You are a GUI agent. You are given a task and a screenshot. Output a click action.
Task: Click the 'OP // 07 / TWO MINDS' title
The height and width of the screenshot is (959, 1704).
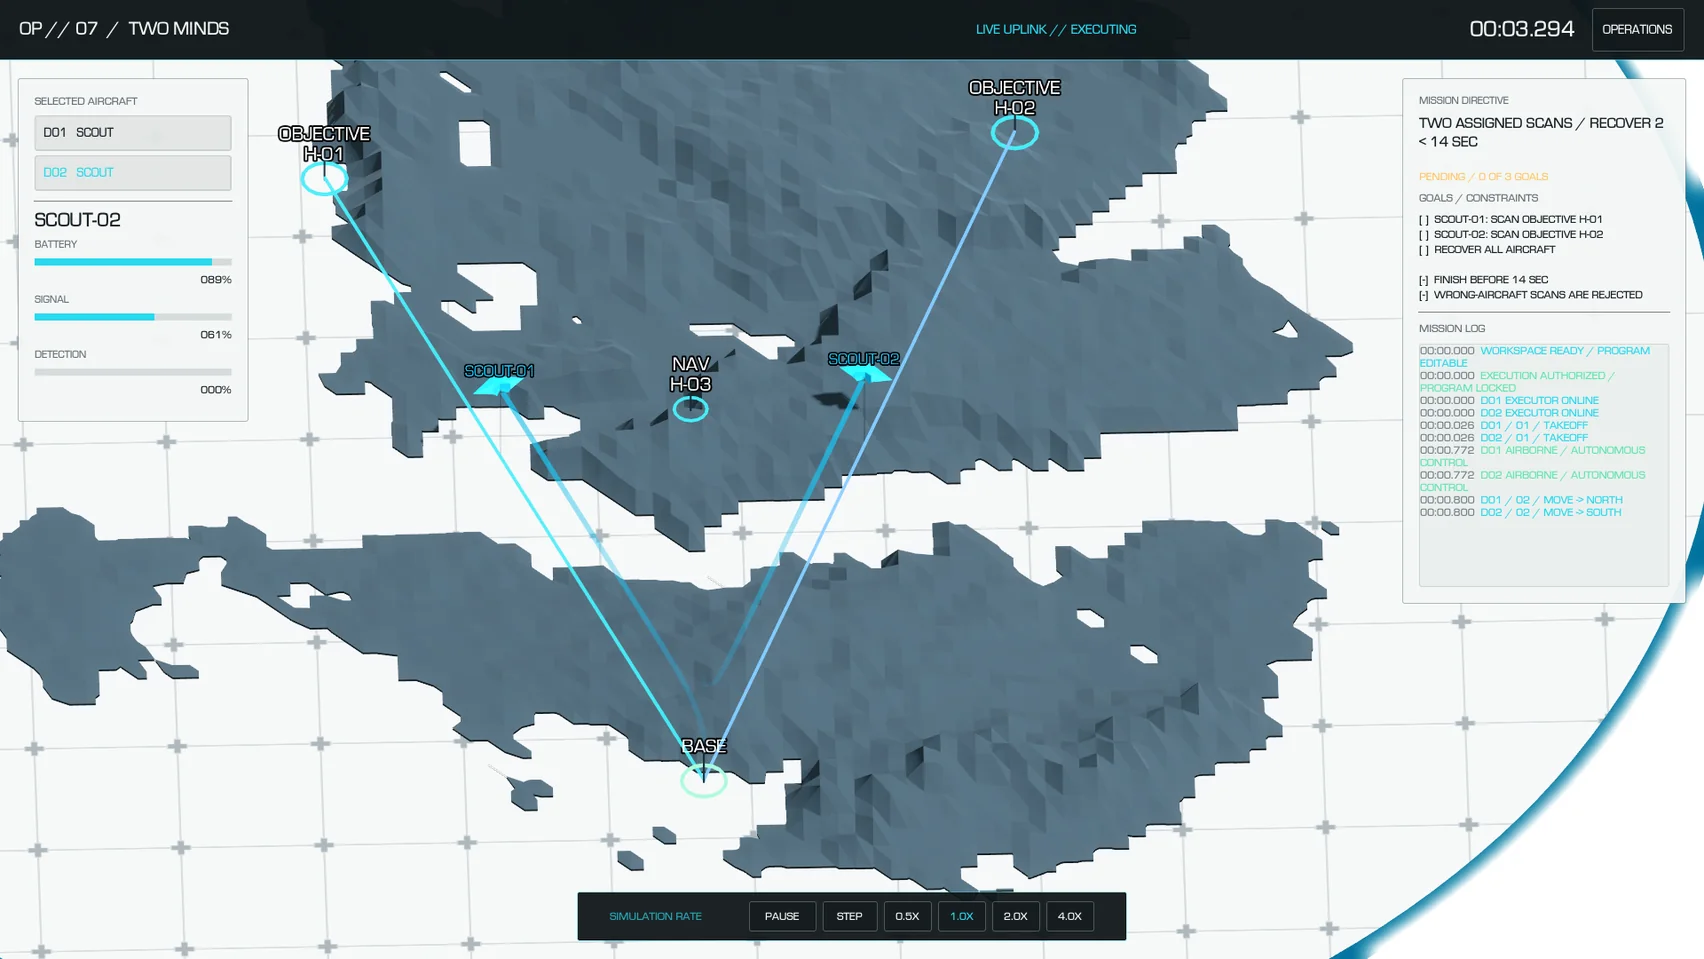point(124,28)
